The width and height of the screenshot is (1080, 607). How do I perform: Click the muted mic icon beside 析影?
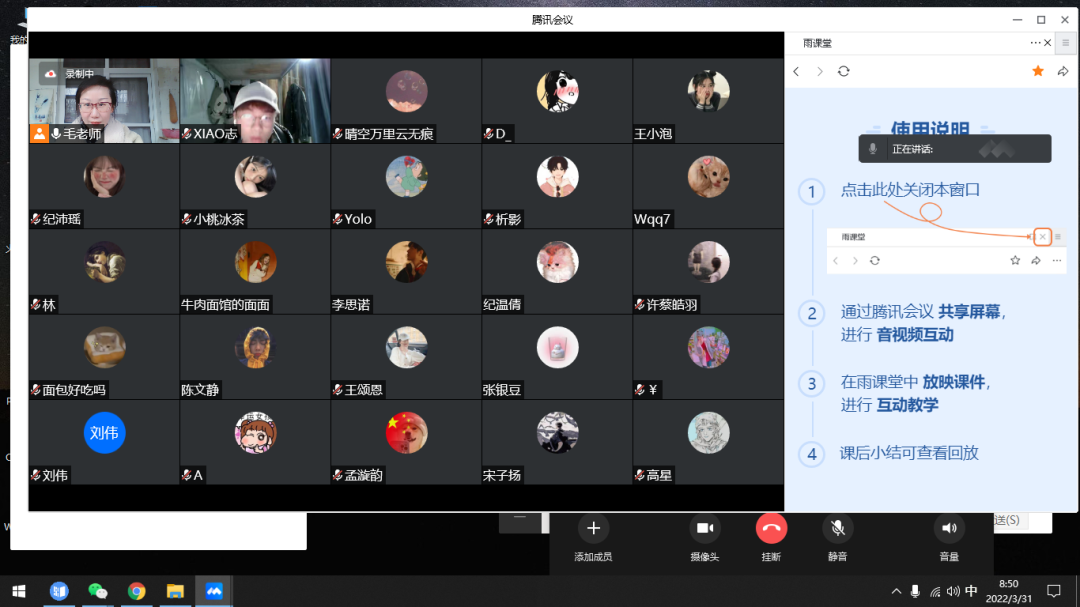point(488,219)
